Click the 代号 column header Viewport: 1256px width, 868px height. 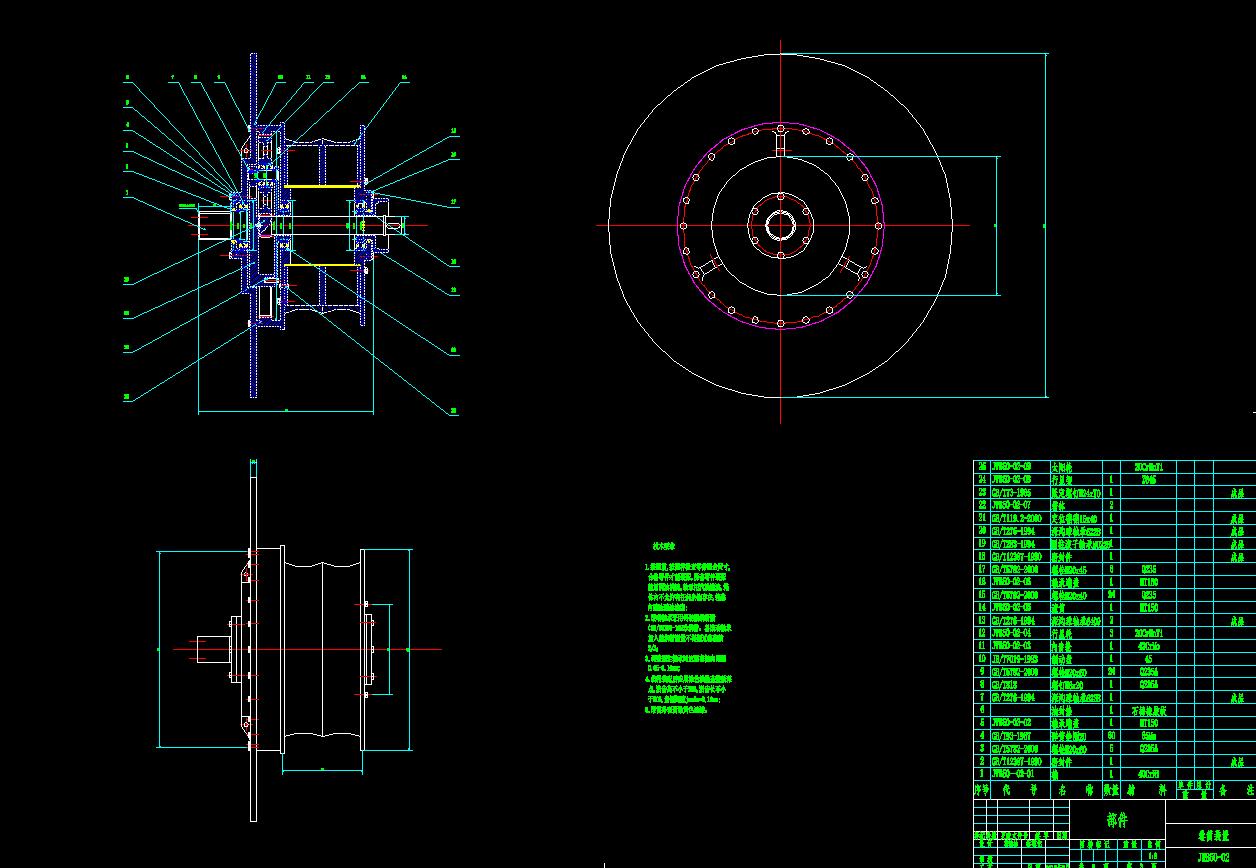coord(1019,790)
